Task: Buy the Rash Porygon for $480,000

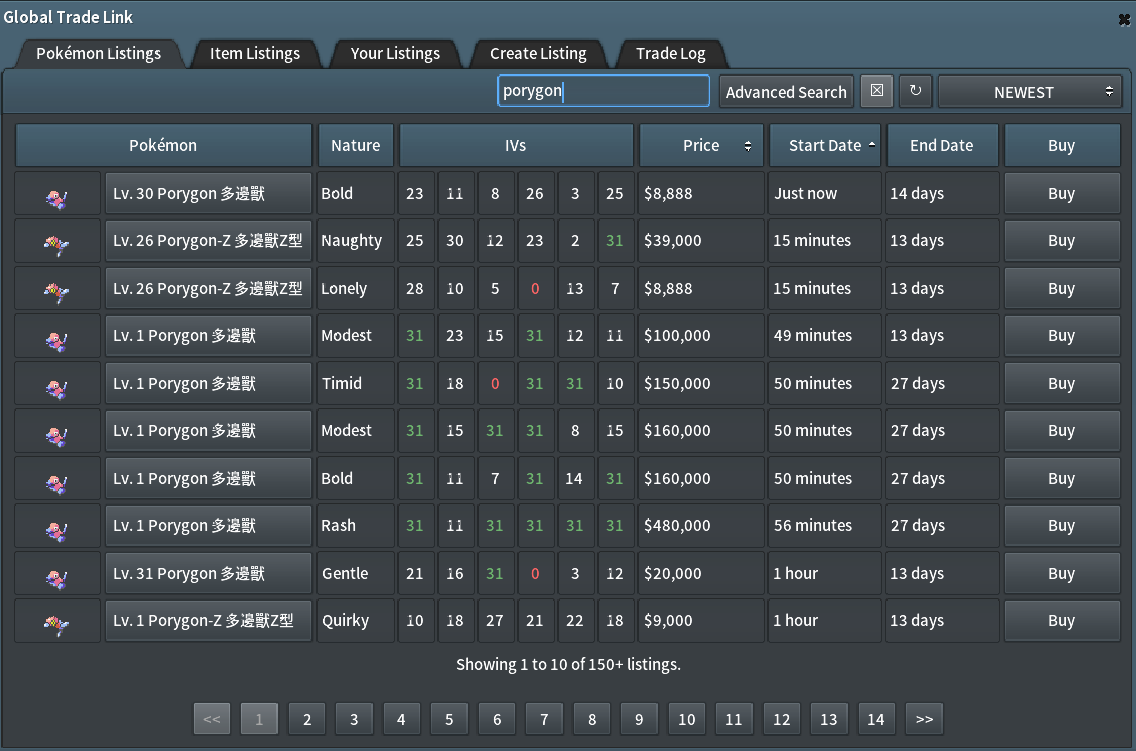Action: [1061, 526]
